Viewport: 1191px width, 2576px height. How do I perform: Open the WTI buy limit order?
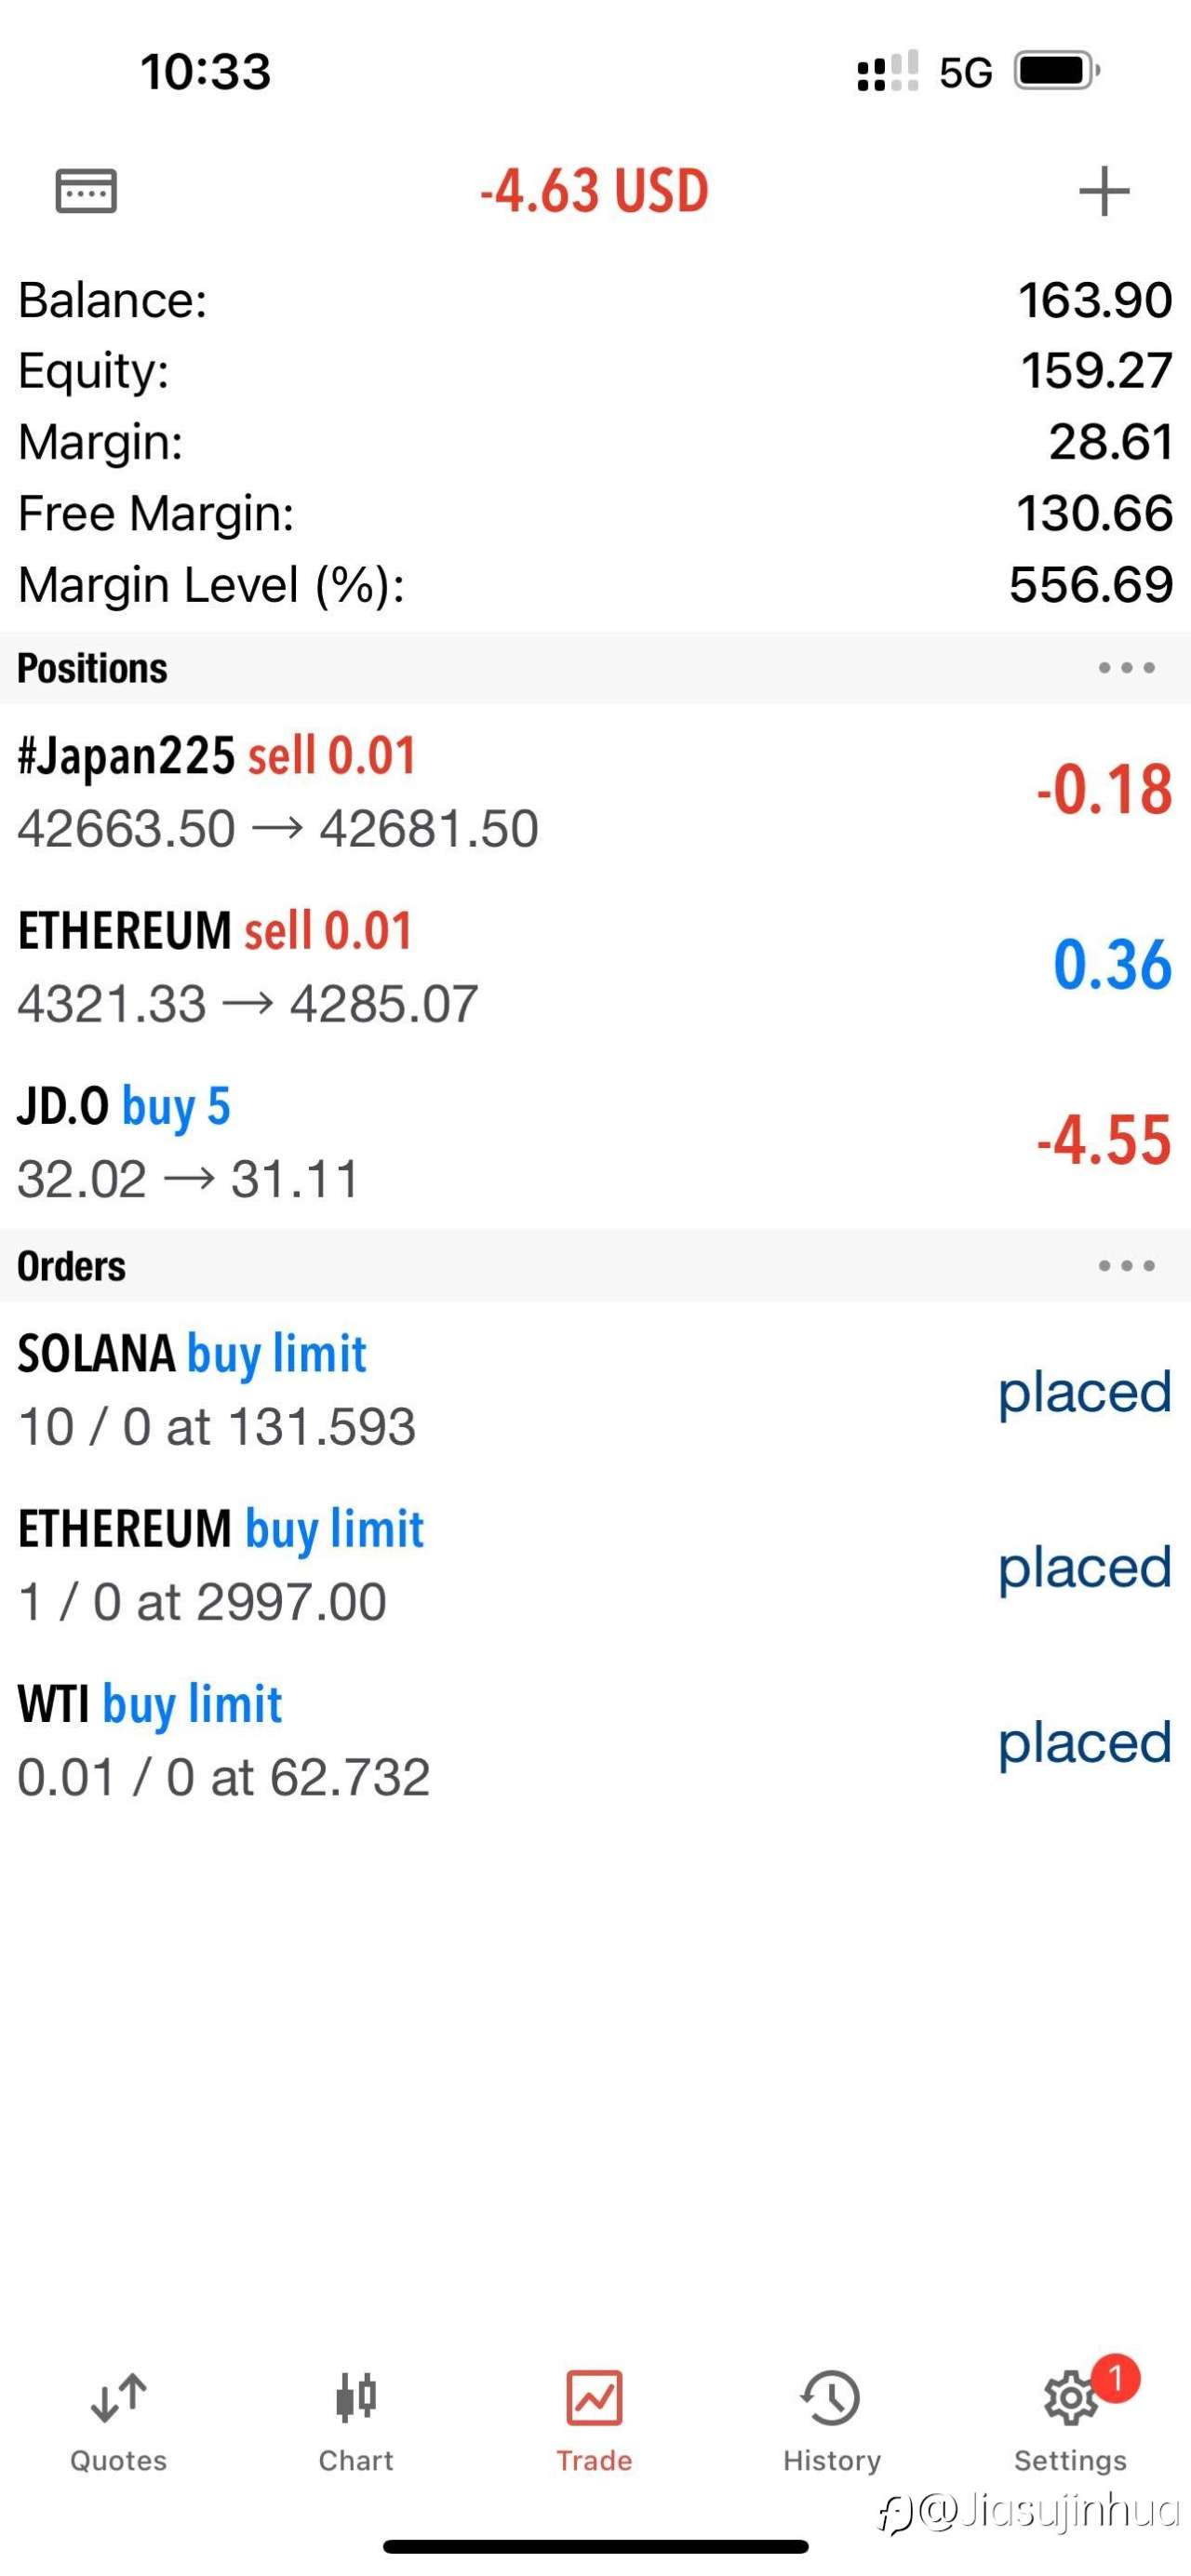(x=595, y=1739)
